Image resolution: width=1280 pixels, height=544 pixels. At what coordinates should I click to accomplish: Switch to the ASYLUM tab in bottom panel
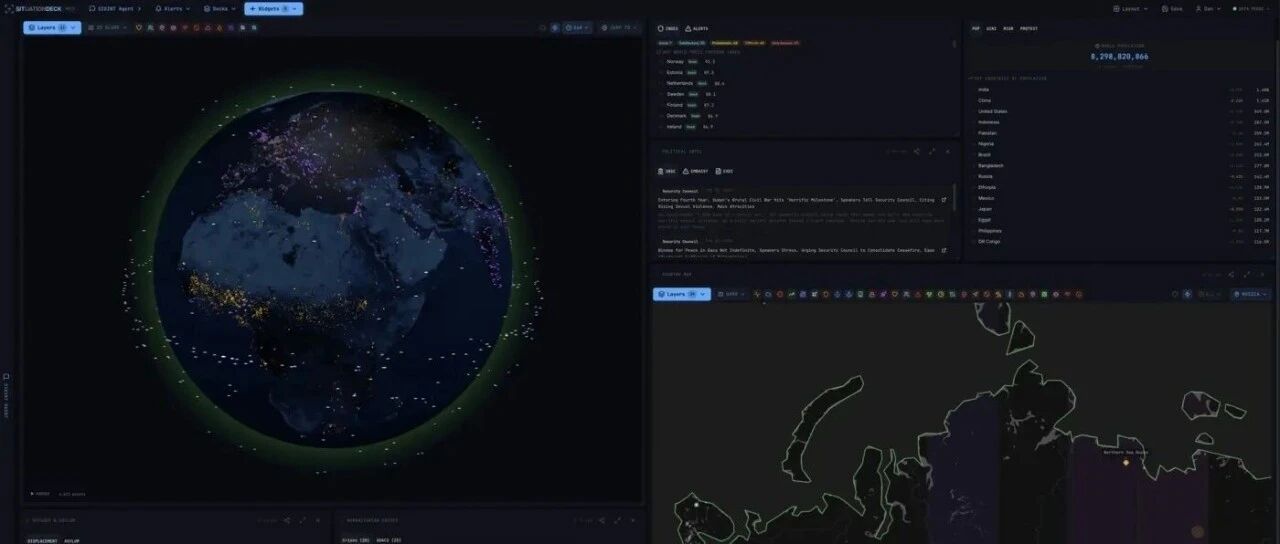click(x=73, y=540)
